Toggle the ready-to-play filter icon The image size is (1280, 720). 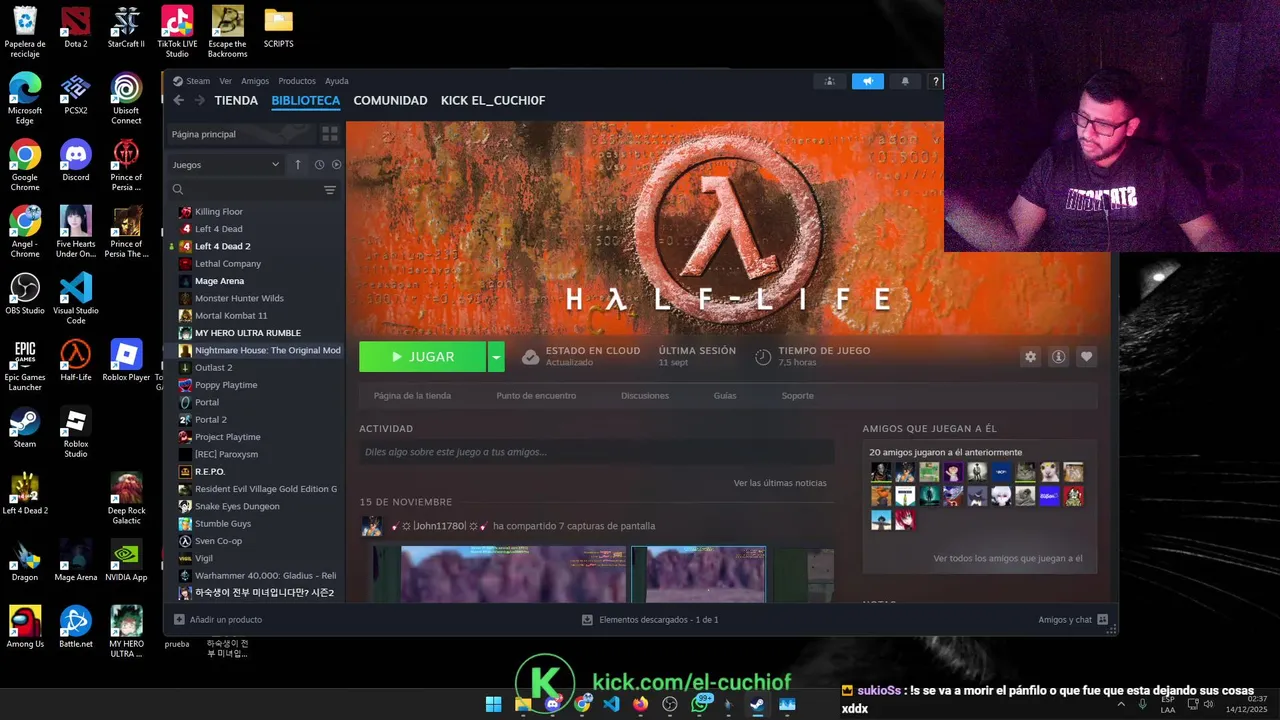pyautogui.click(x=336, y=165)
